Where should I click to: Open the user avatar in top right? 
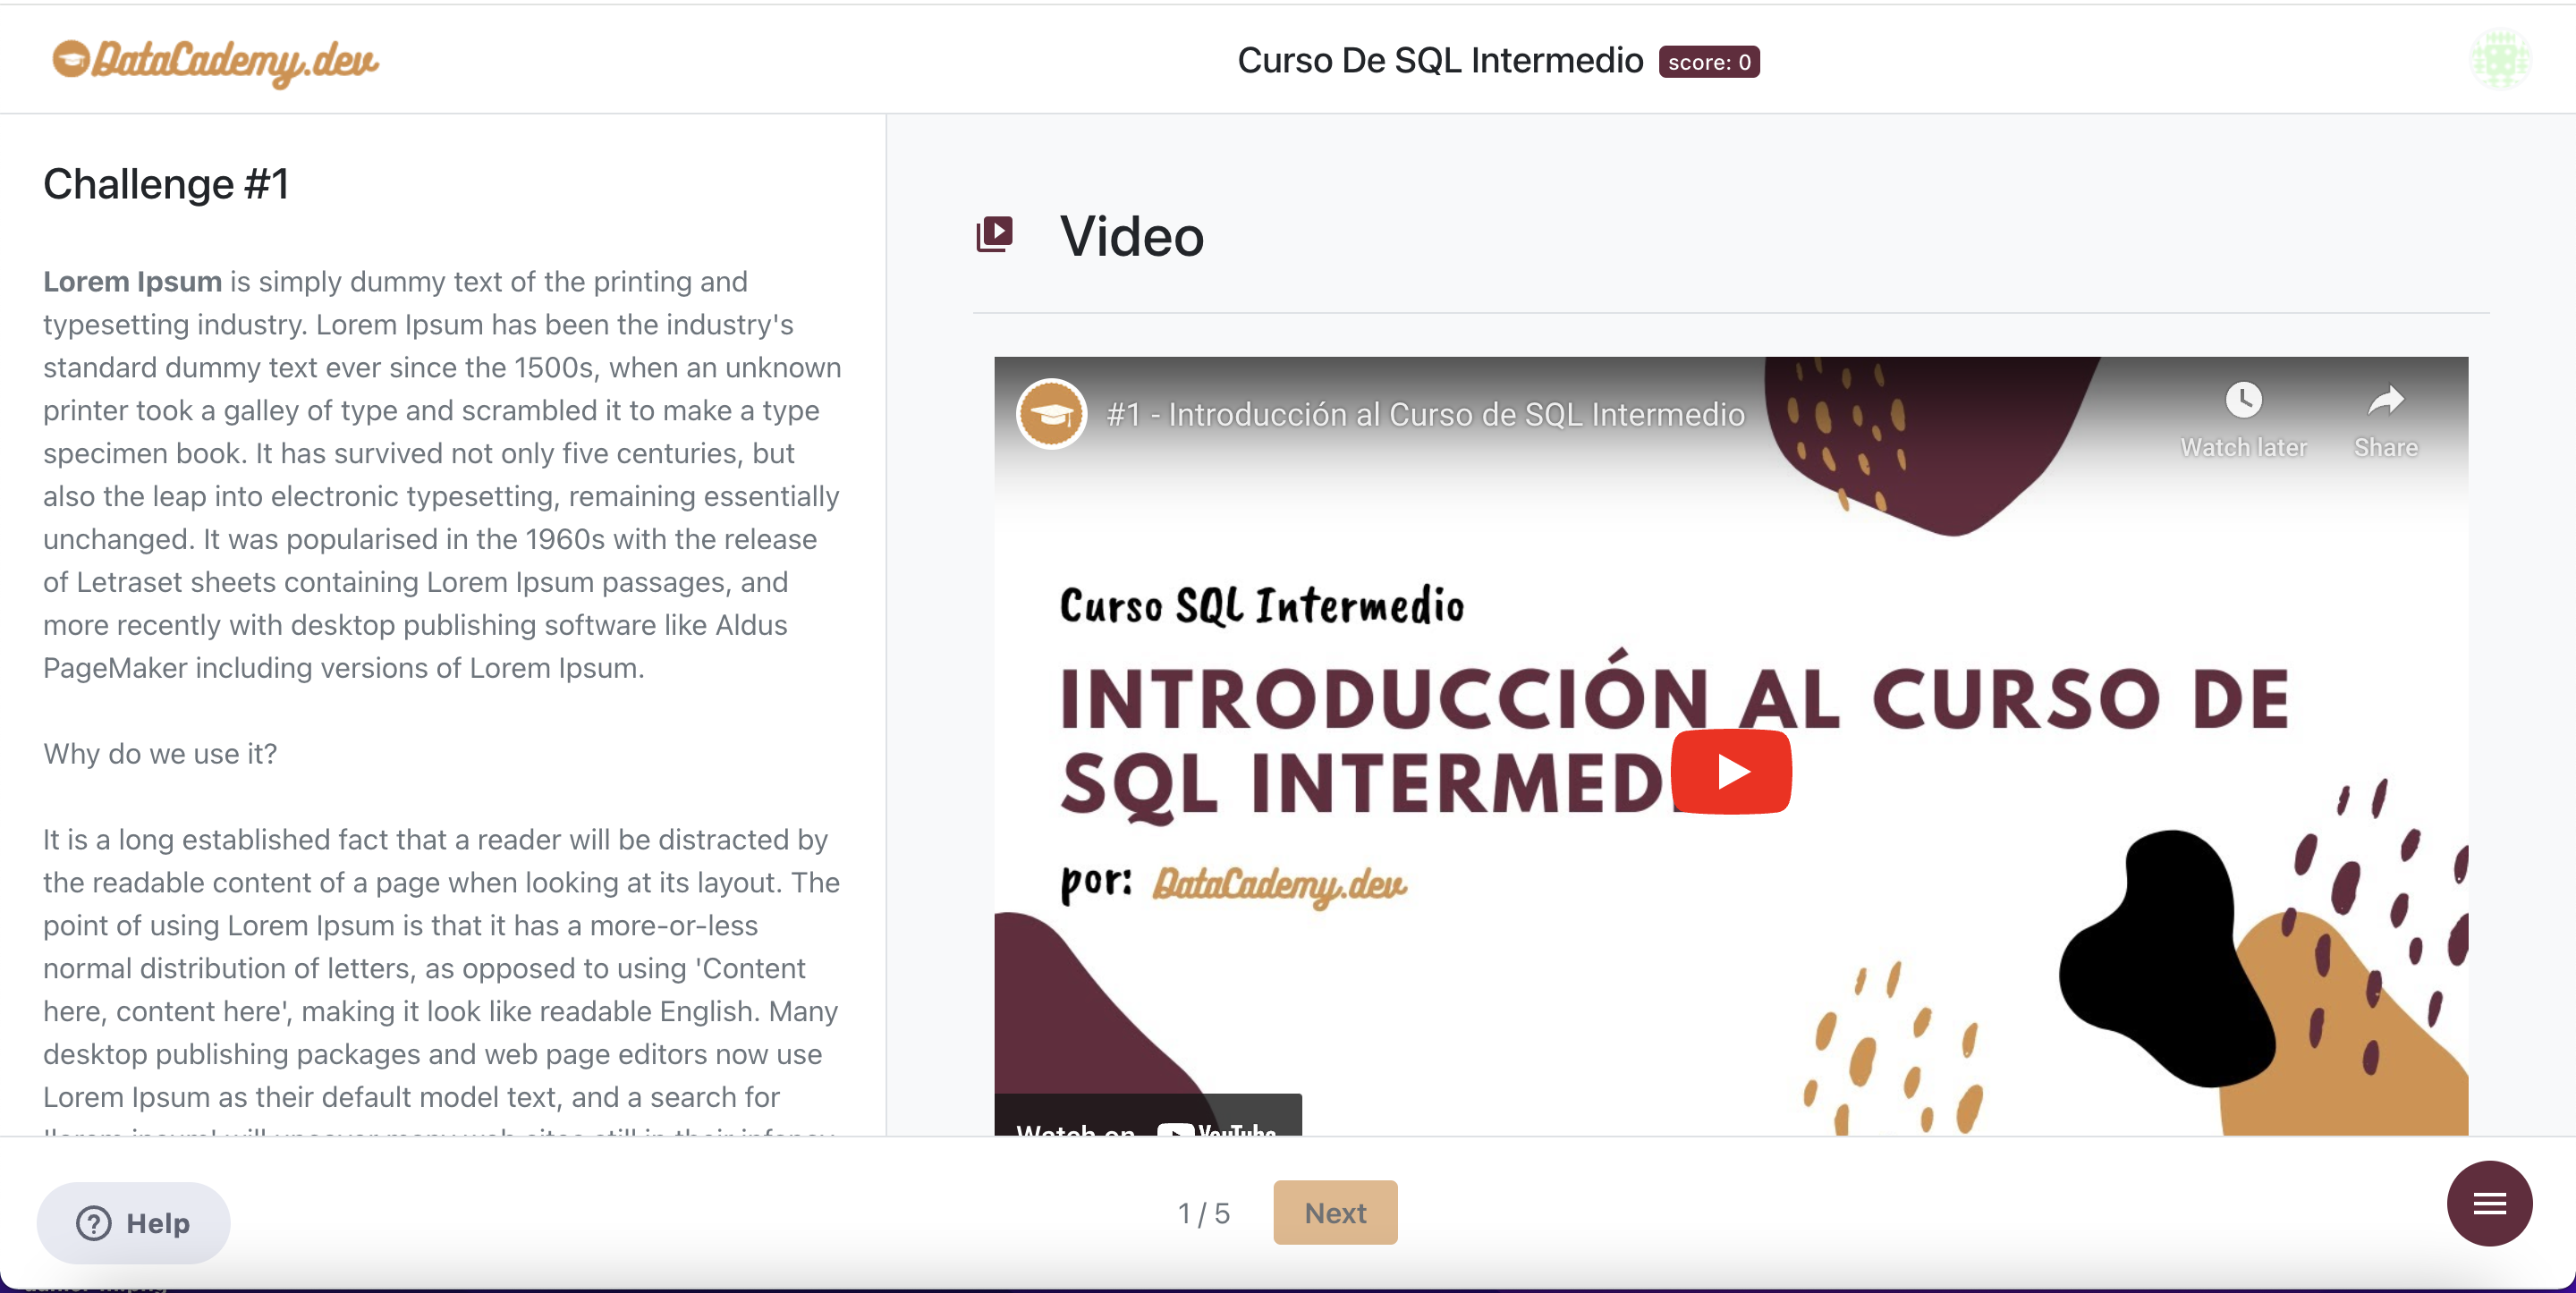(2500, 60)
